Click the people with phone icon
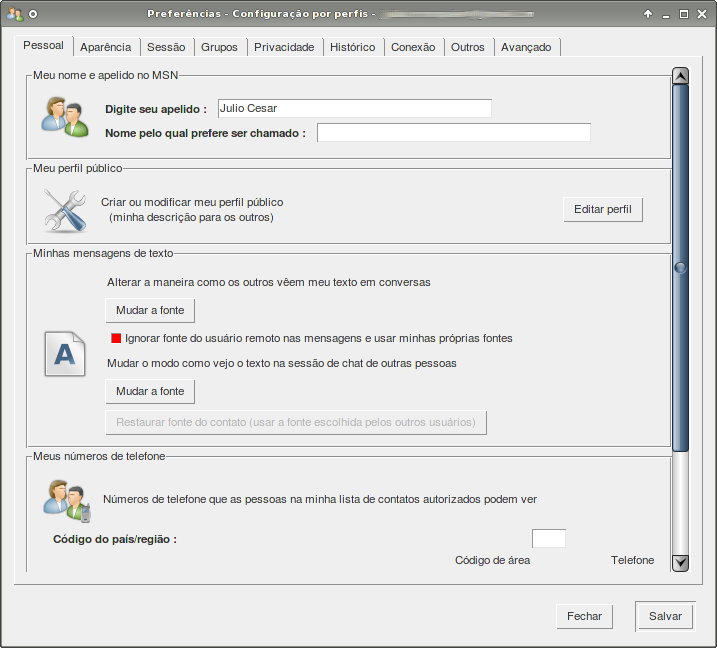This screenshot has height=648, width=717. point(67,501)
